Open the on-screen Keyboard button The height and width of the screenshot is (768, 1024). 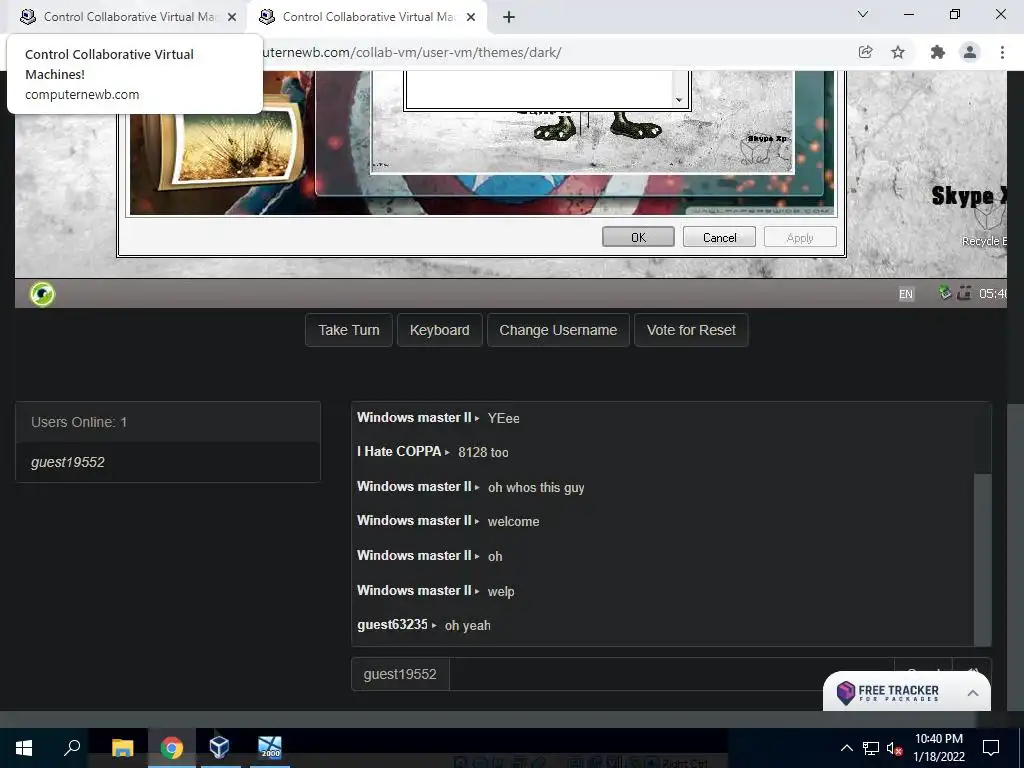pyautogui.click(x=440, y=330)
